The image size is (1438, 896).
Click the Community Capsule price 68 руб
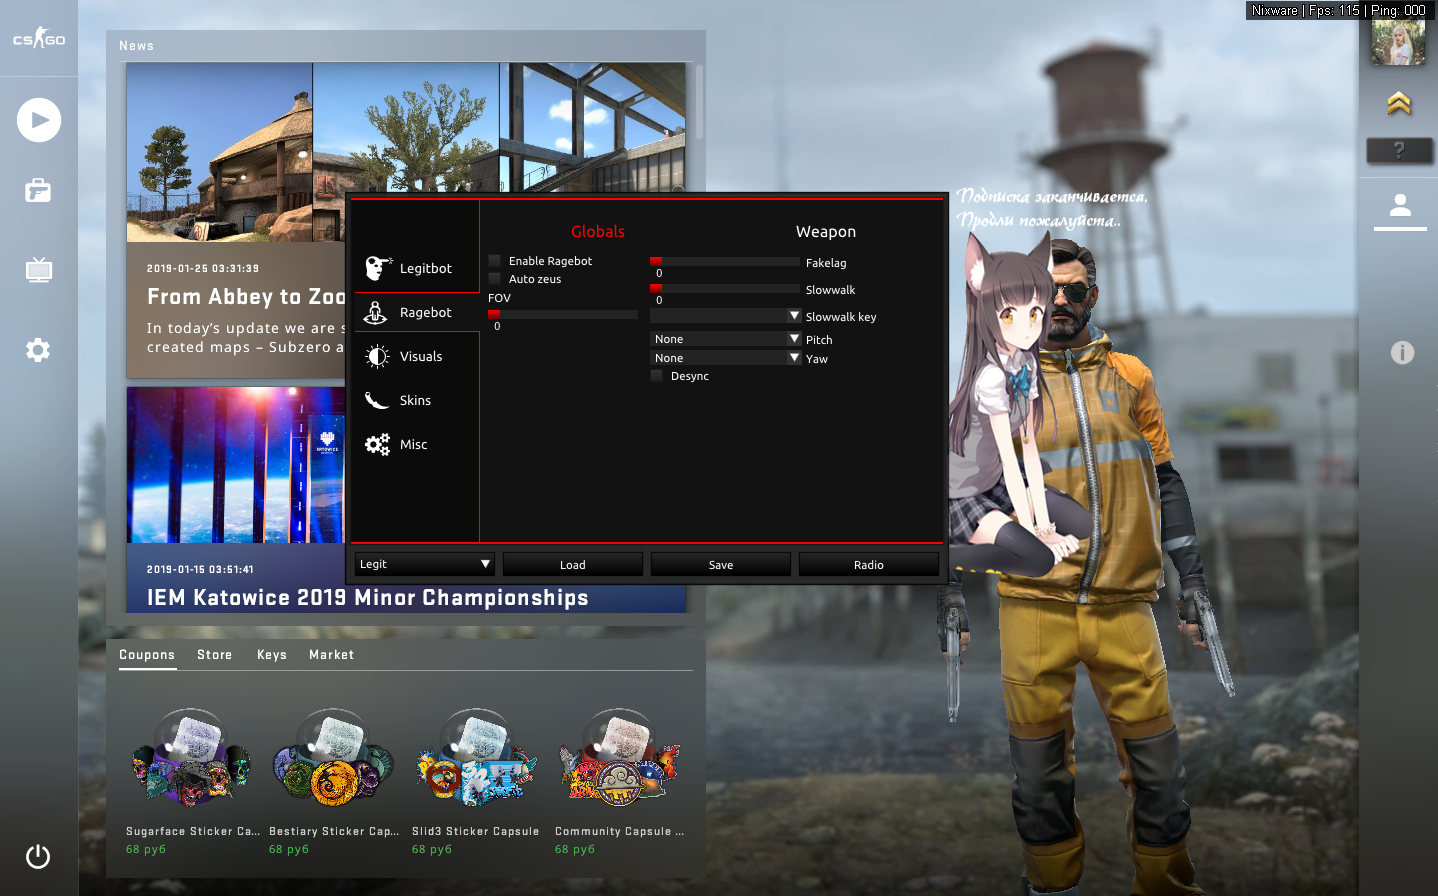tap(575, 849)
